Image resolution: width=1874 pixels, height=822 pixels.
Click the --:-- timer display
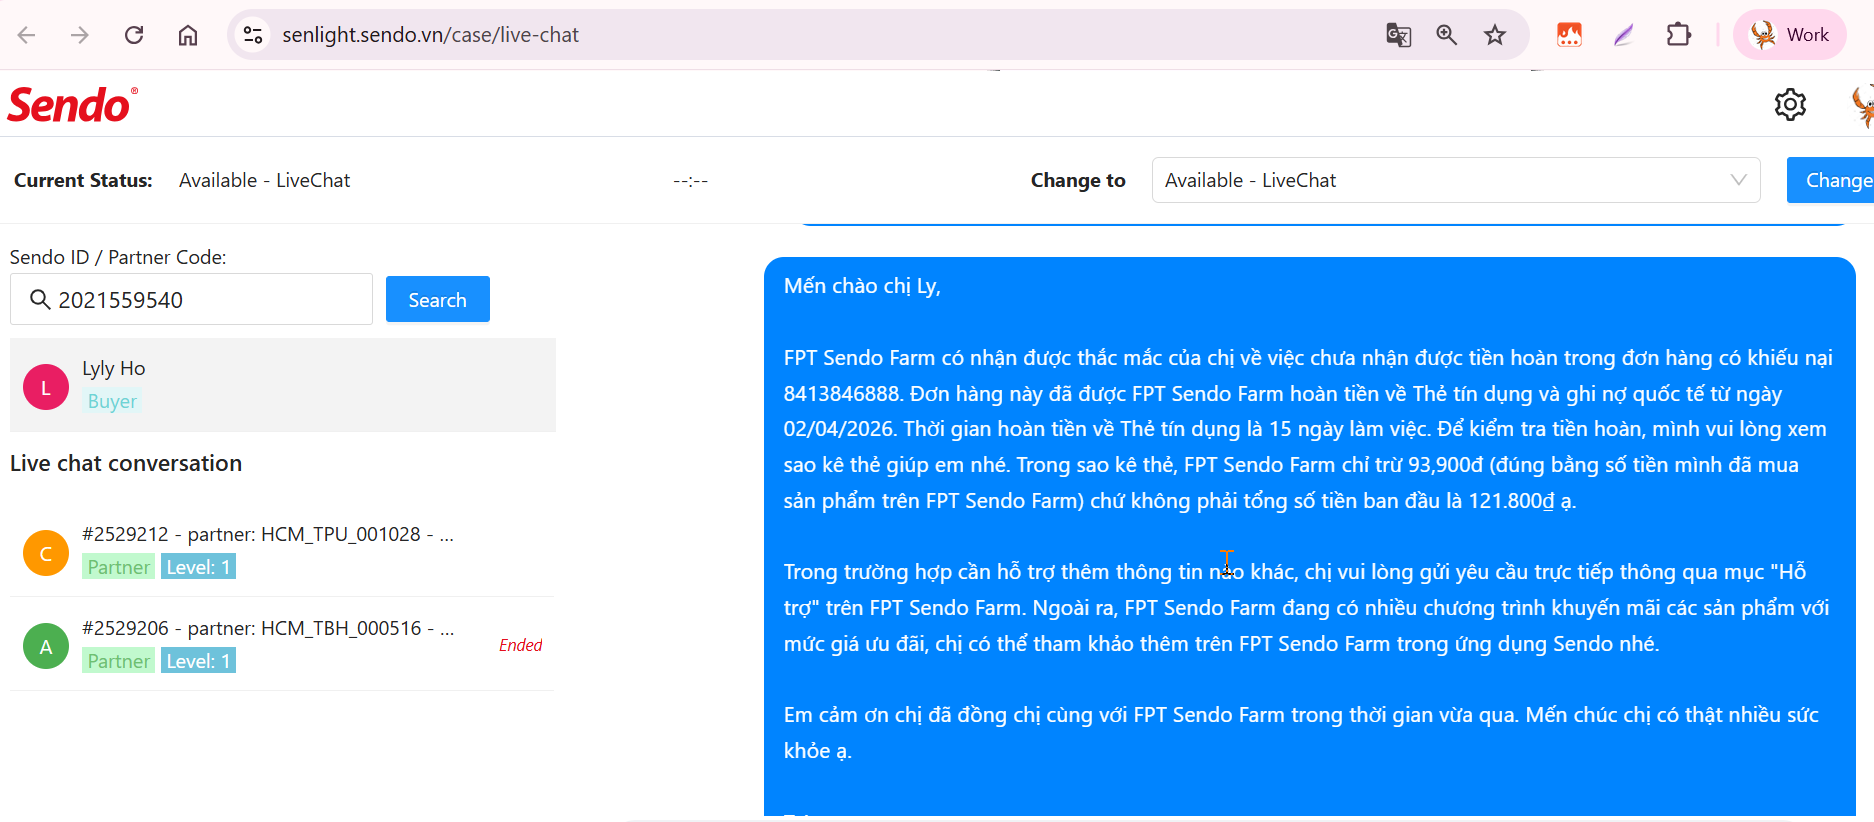coord(690,180)
